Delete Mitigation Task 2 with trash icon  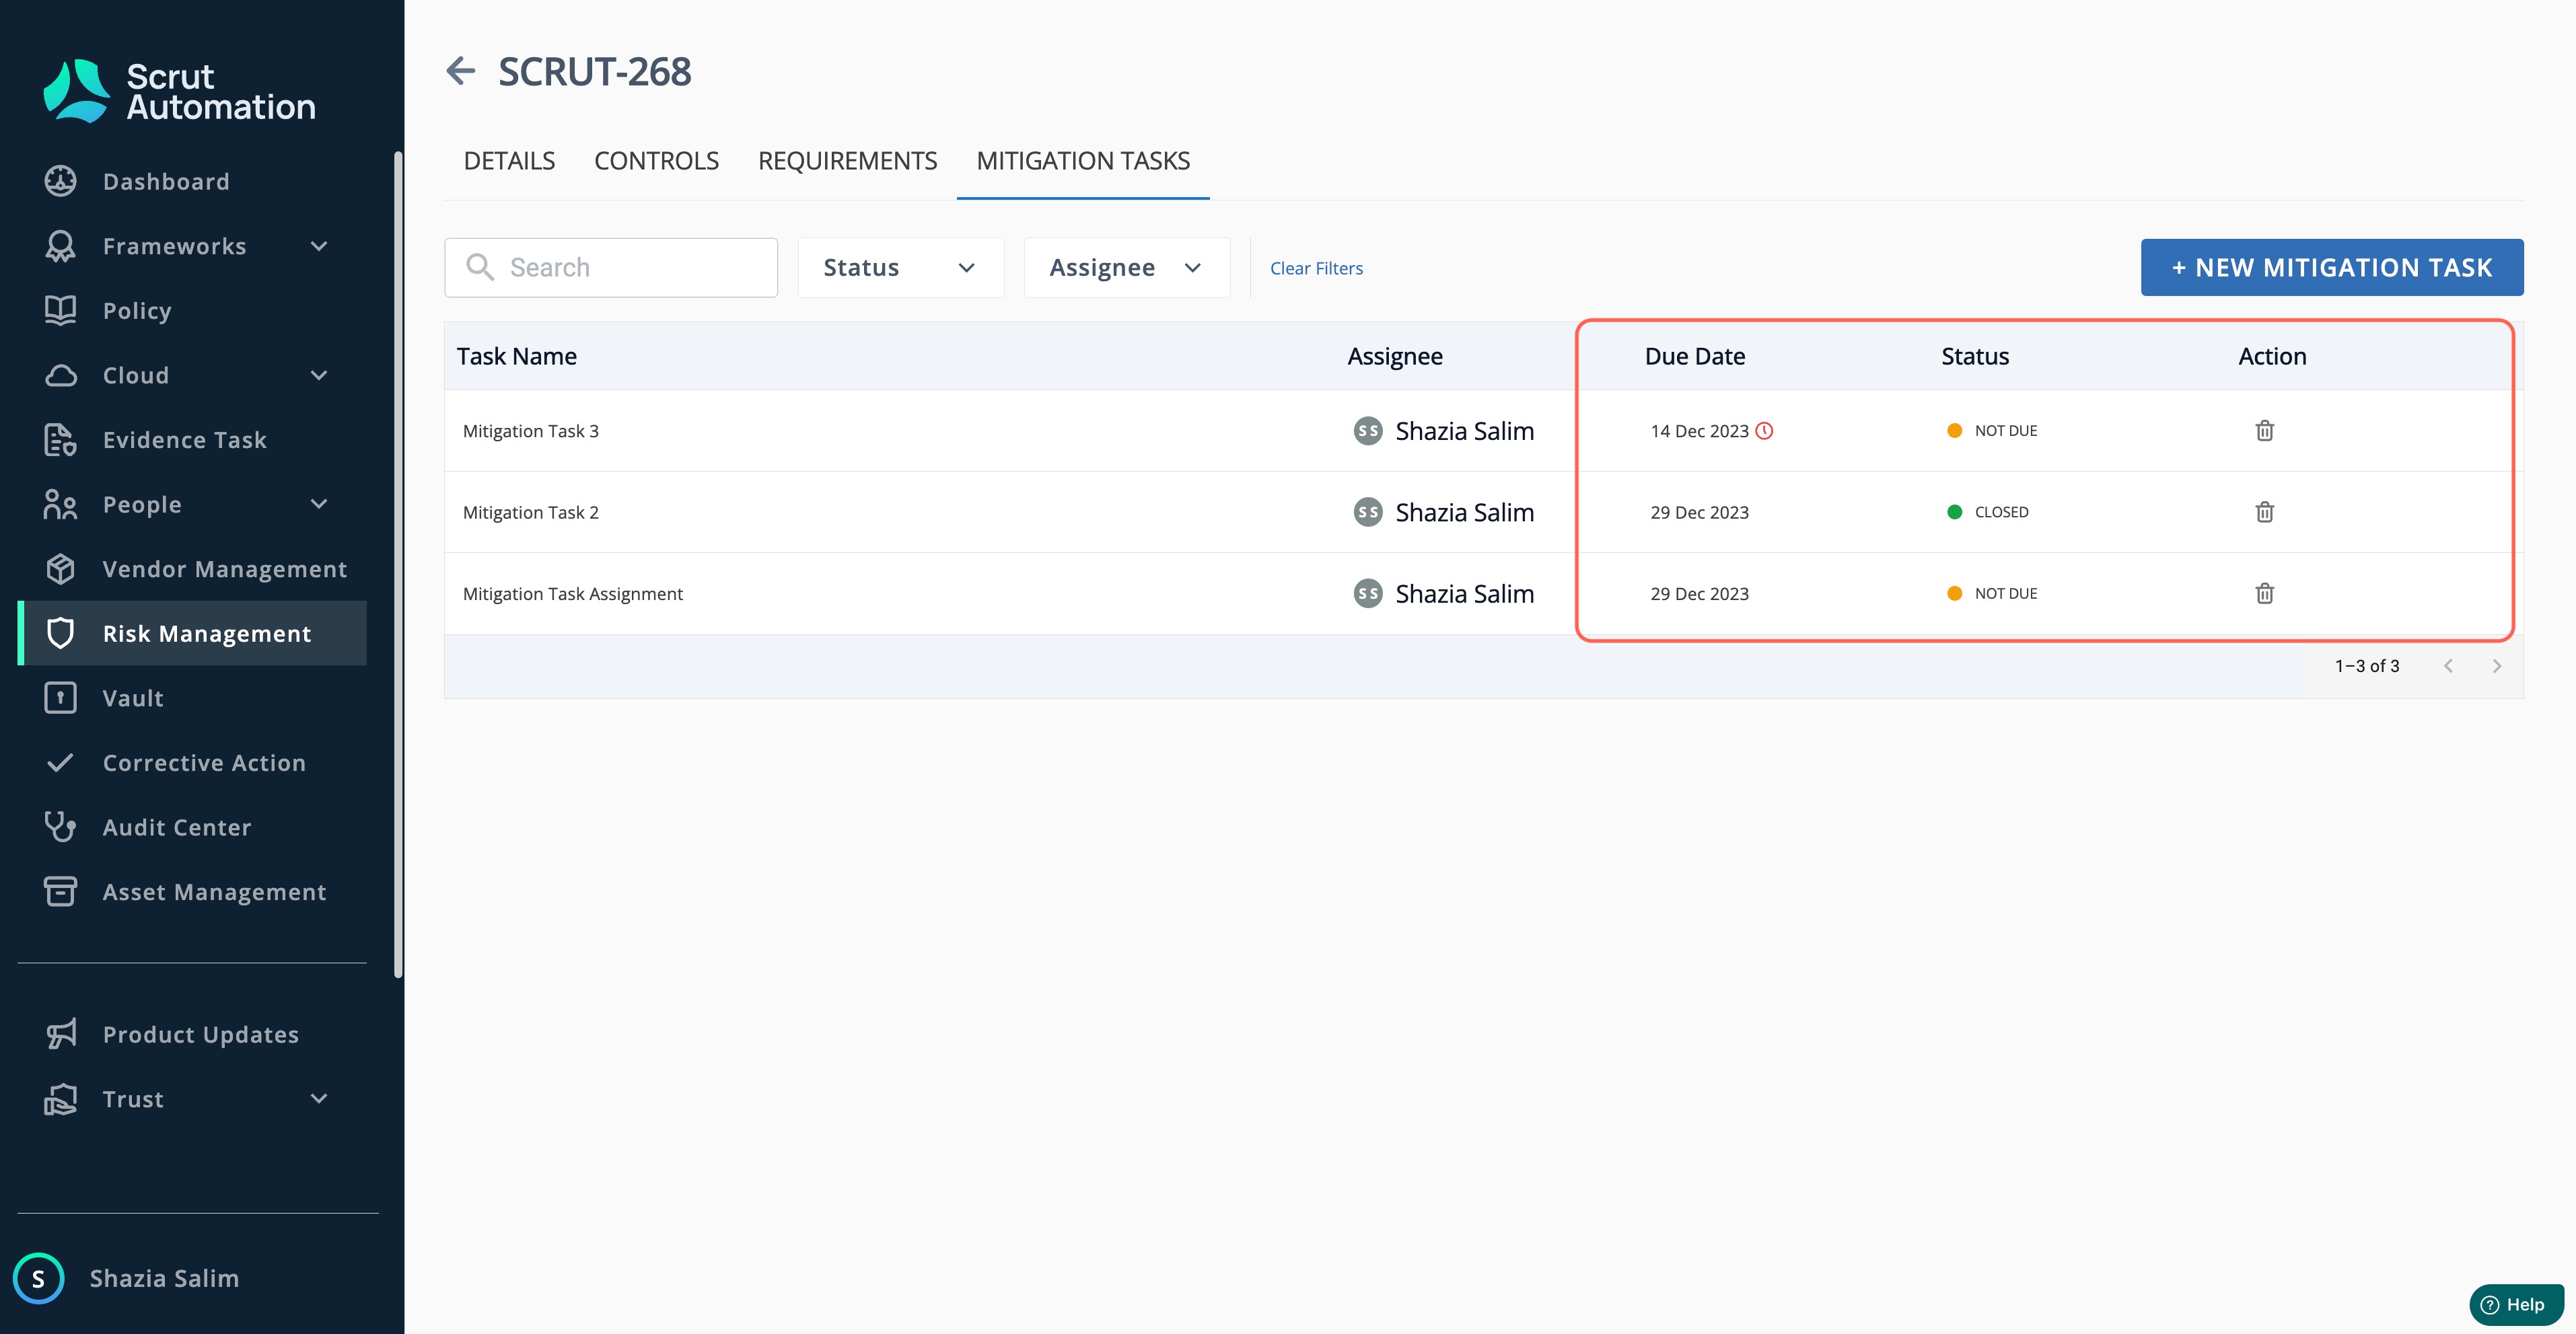pyautogui.click(x=2264, y=512)
